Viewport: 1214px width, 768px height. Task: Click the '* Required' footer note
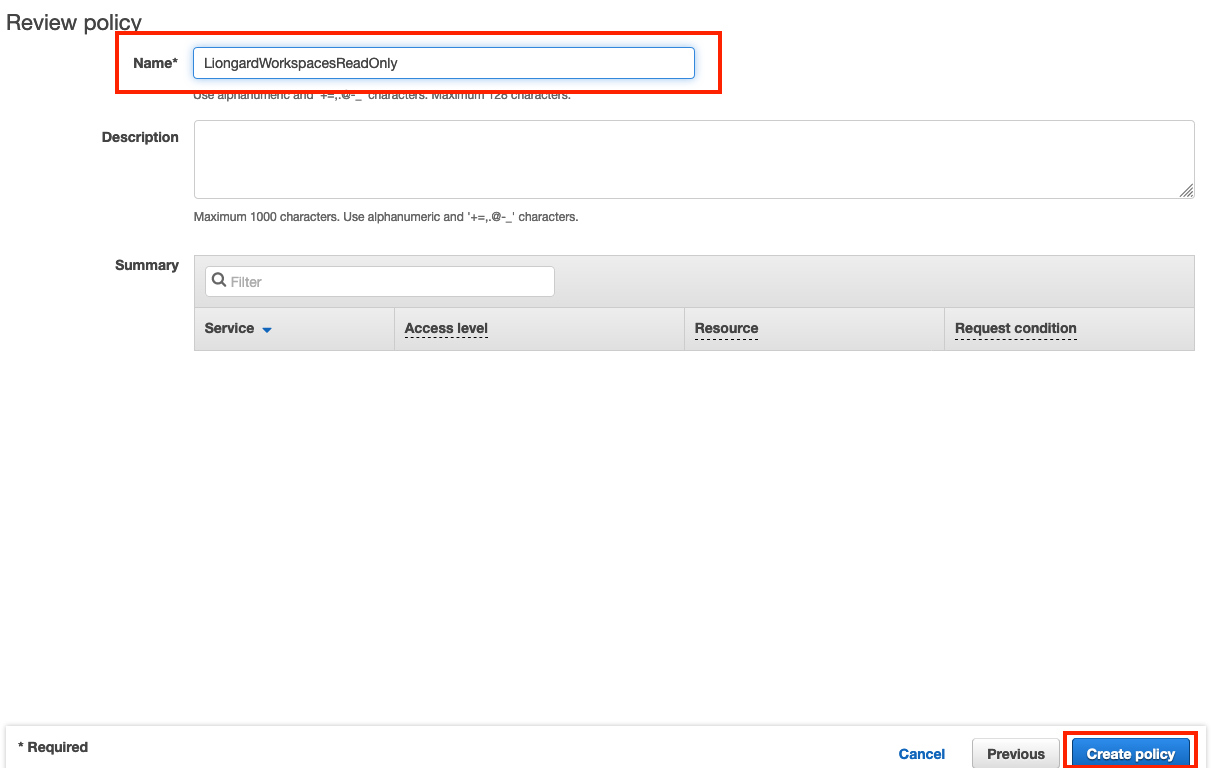point(53,747)
